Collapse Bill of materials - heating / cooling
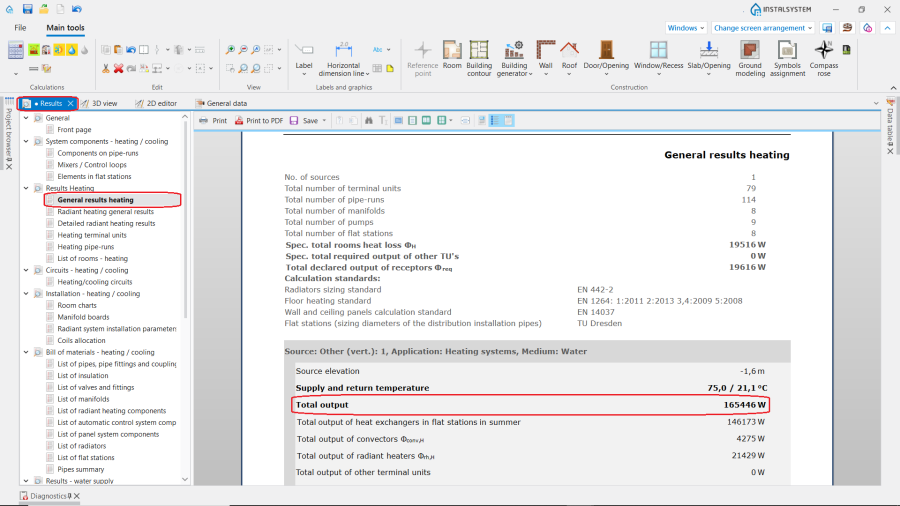This screenshot has width=900, height=506. tap(26, 352)
